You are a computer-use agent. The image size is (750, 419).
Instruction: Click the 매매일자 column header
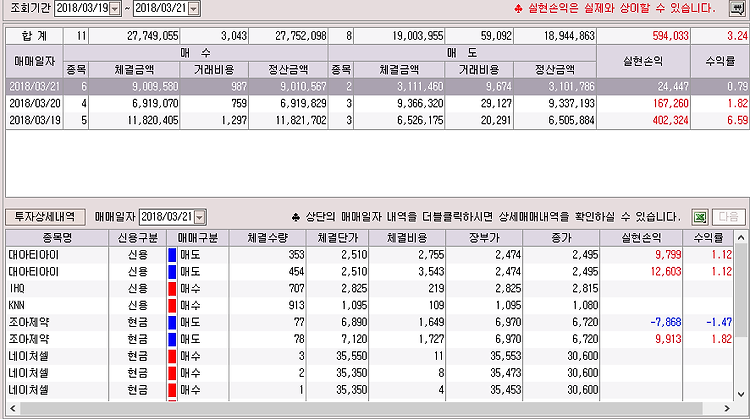[x=34, y=61]
